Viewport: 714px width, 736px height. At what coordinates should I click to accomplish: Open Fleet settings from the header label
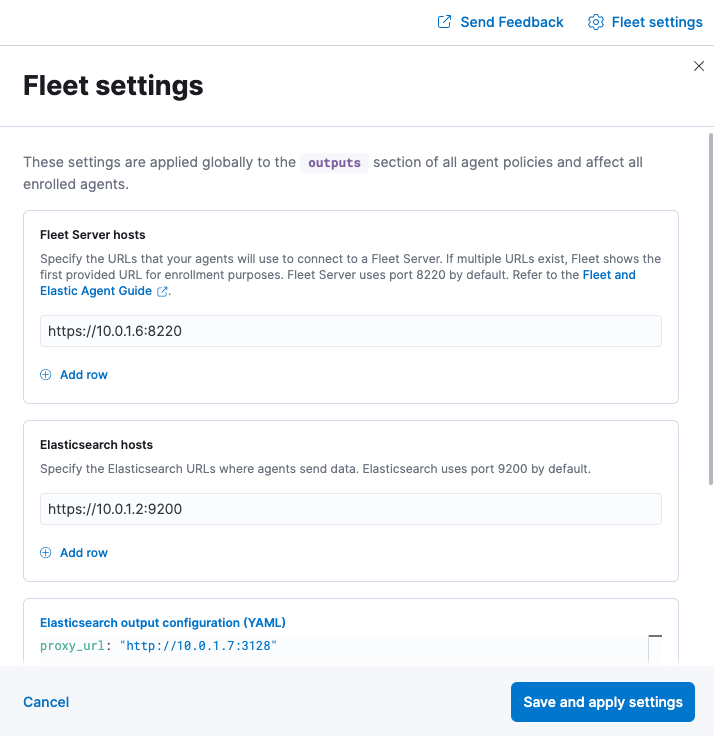pos(657,22)
